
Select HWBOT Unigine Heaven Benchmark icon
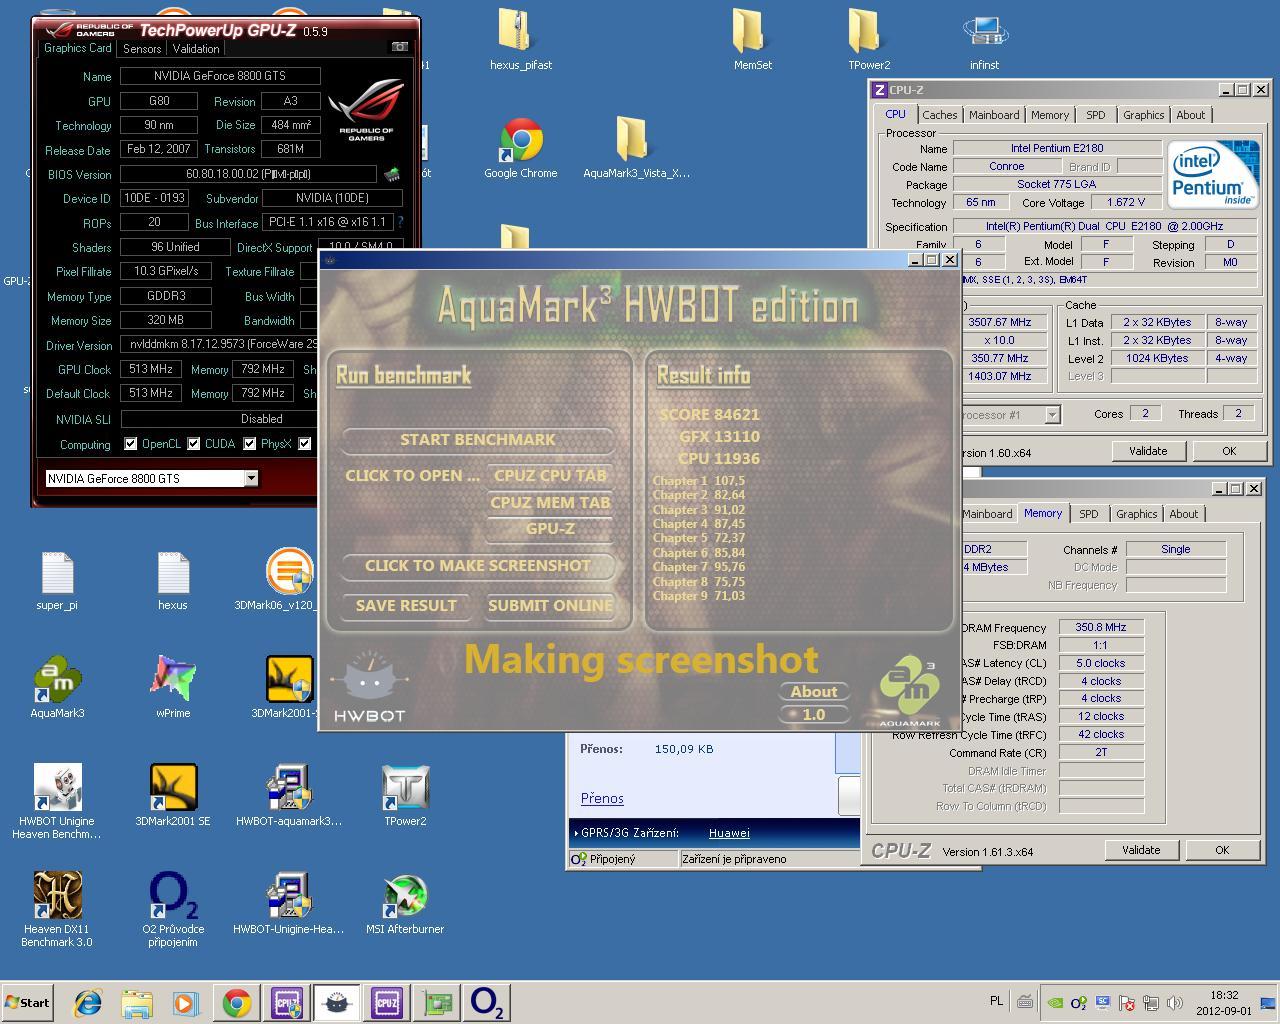point(57,802)
